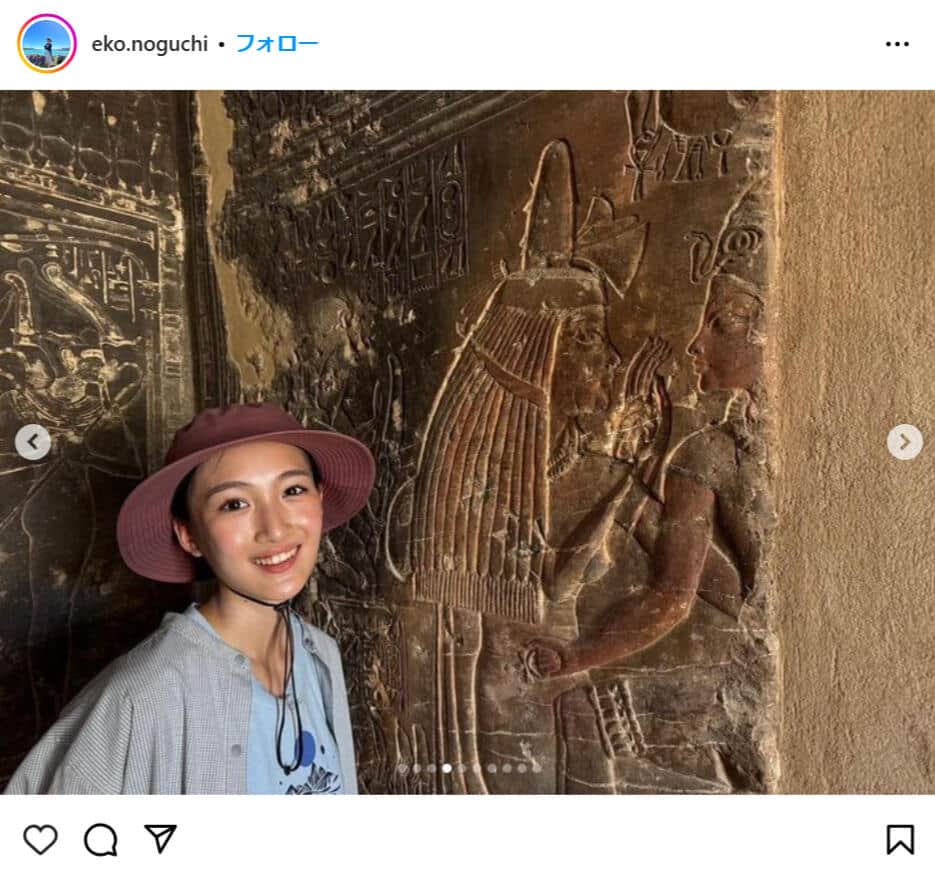Select the highlighted fourth carousel dot

click(x=447, y=768)
